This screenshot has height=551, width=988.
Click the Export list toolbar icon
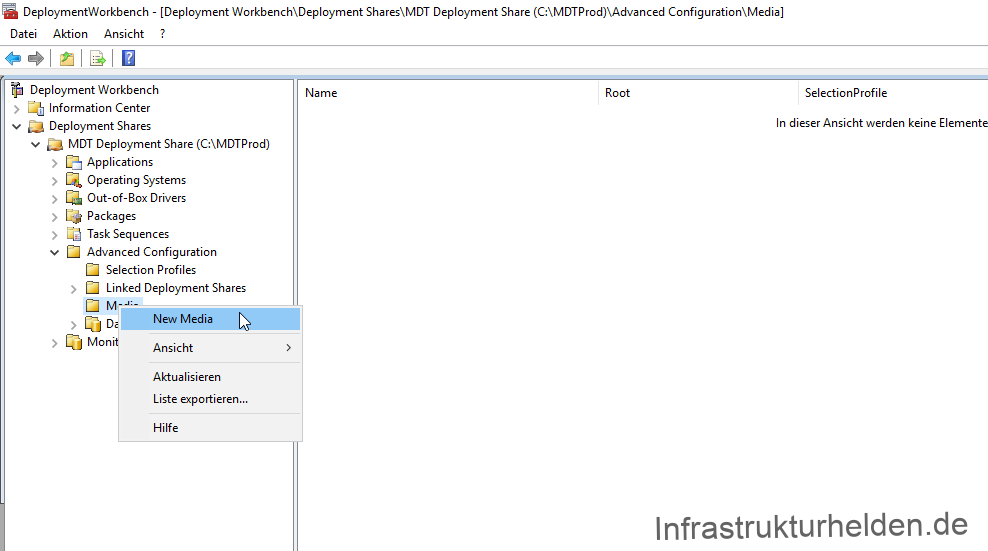point(98,59)
